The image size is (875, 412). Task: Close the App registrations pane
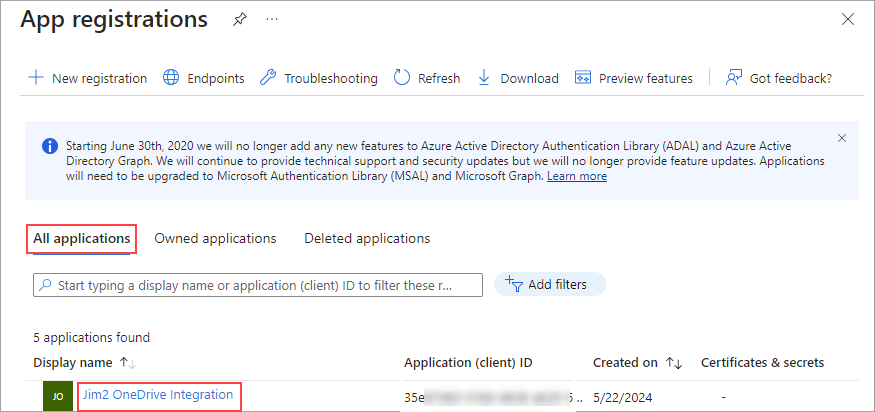[x=848, y=20]
